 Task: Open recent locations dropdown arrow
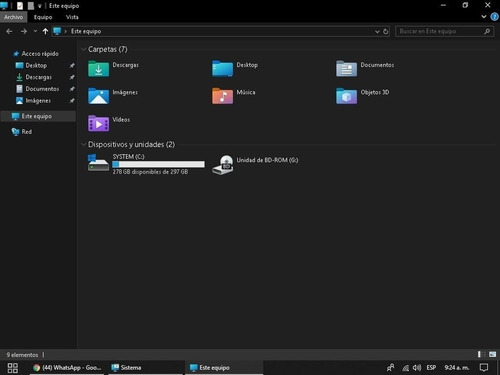click(x=35, y=31)
